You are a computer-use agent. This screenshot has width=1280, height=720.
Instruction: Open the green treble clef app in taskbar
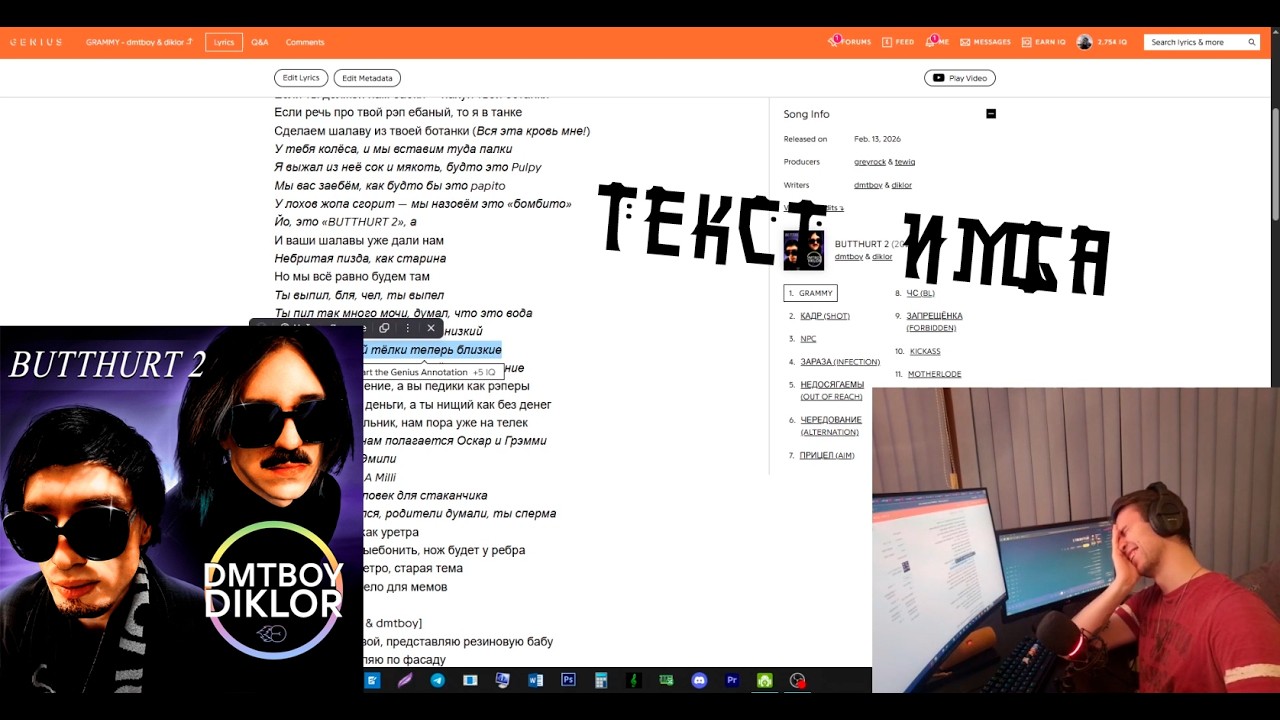click(634, 680)
